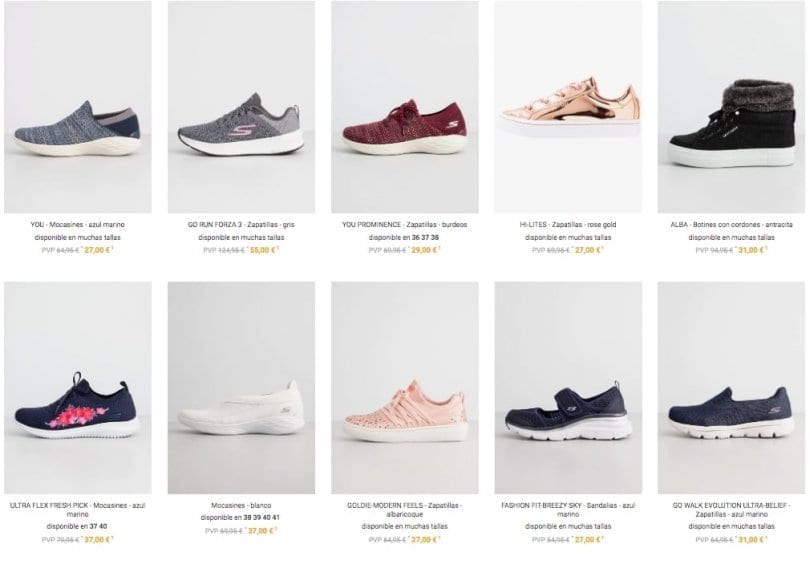810x564 pixels.
Task: Click the "YOU - Mocasines - azul marino" title
Action: (x=77, y=225)
